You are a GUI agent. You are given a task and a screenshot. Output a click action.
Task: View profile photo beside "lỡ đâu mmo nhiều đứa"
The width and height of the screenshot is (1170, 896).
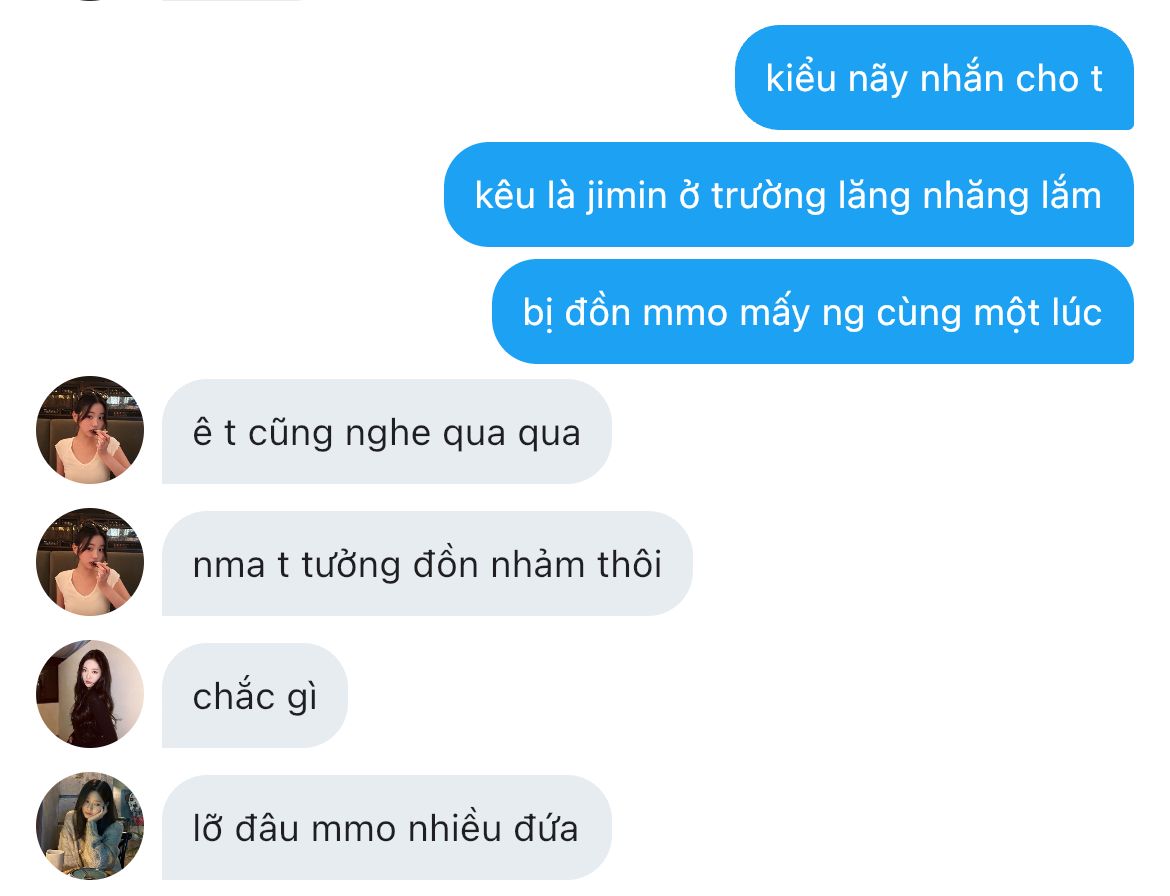(90, 826)
